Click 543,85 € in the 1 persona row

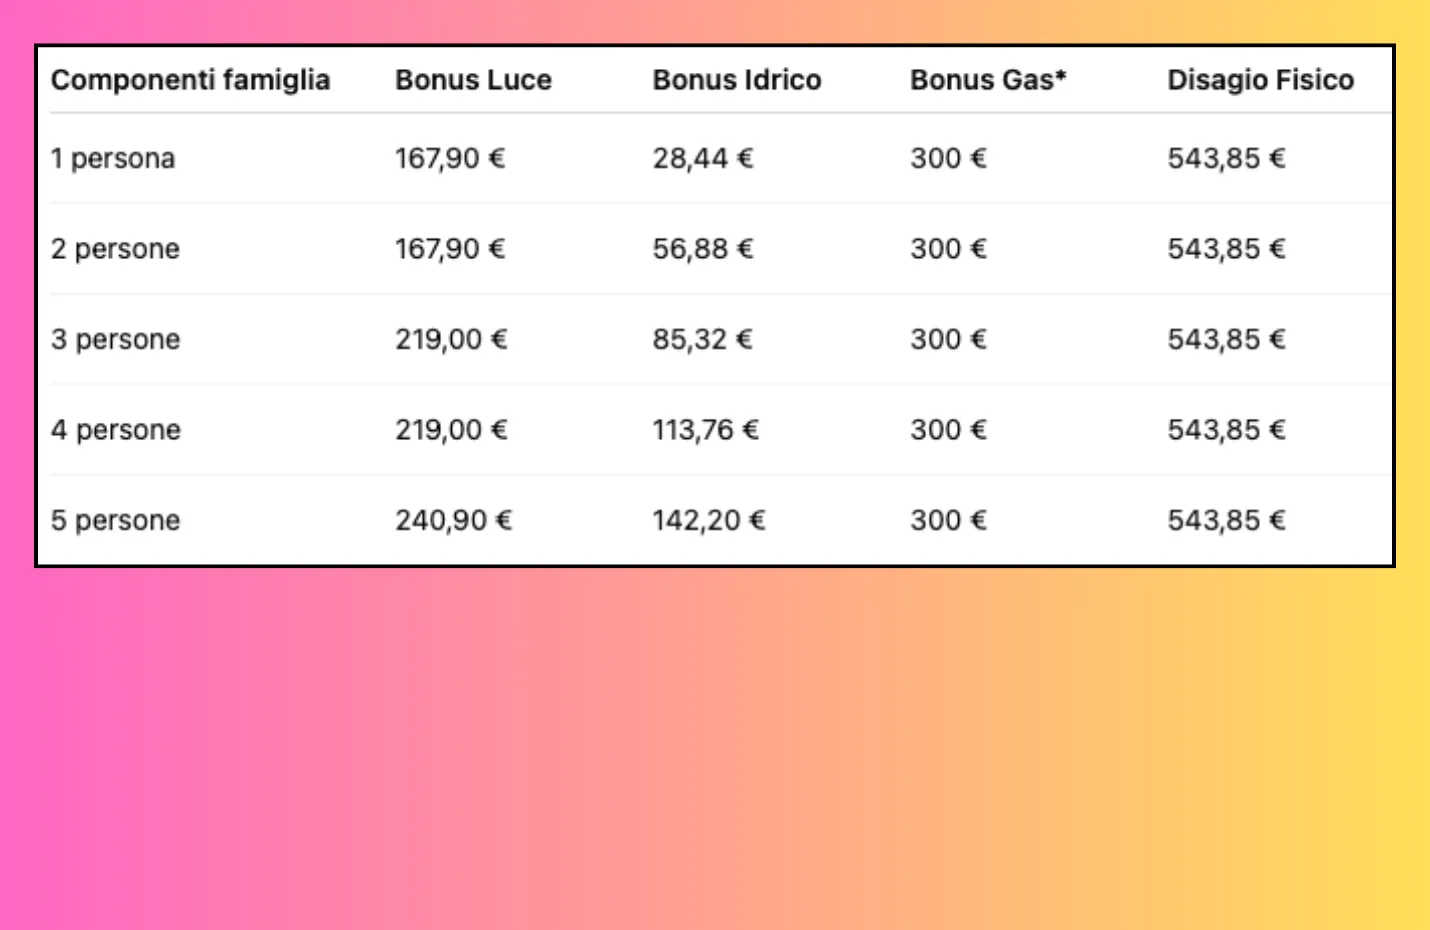[x=1226, y=158]
